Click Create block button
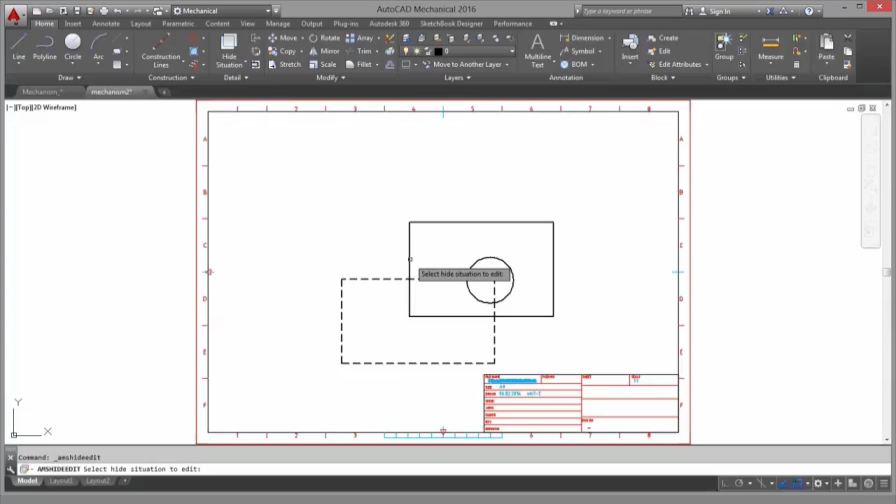The height and width of the screenshot is (504, 896). coord(663,38)
